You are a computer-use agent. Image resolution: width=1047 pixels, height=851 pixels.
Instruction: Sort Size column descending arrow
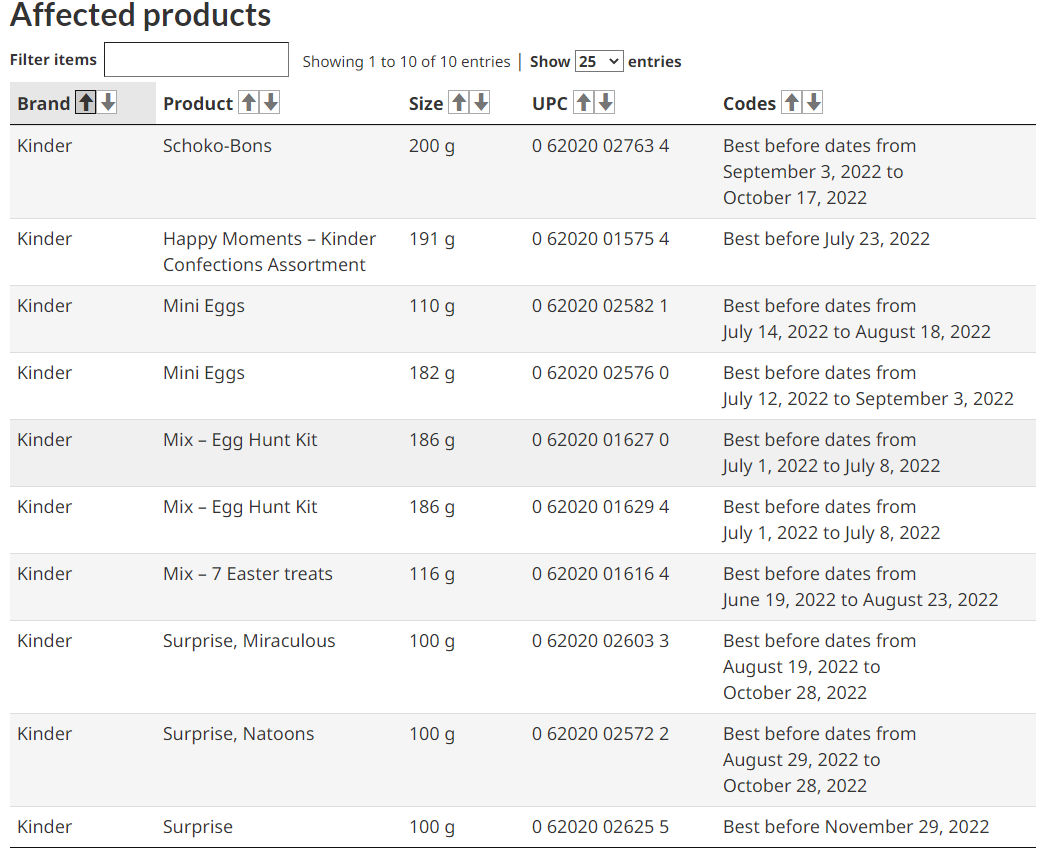click(481, 103)
